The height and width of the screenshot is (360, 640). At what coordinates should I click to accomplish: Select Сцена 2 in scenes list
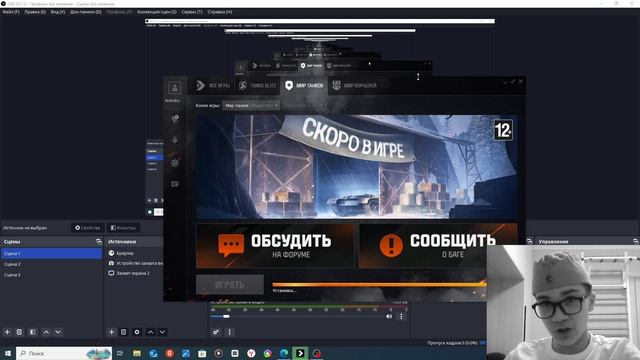point(51,264)
